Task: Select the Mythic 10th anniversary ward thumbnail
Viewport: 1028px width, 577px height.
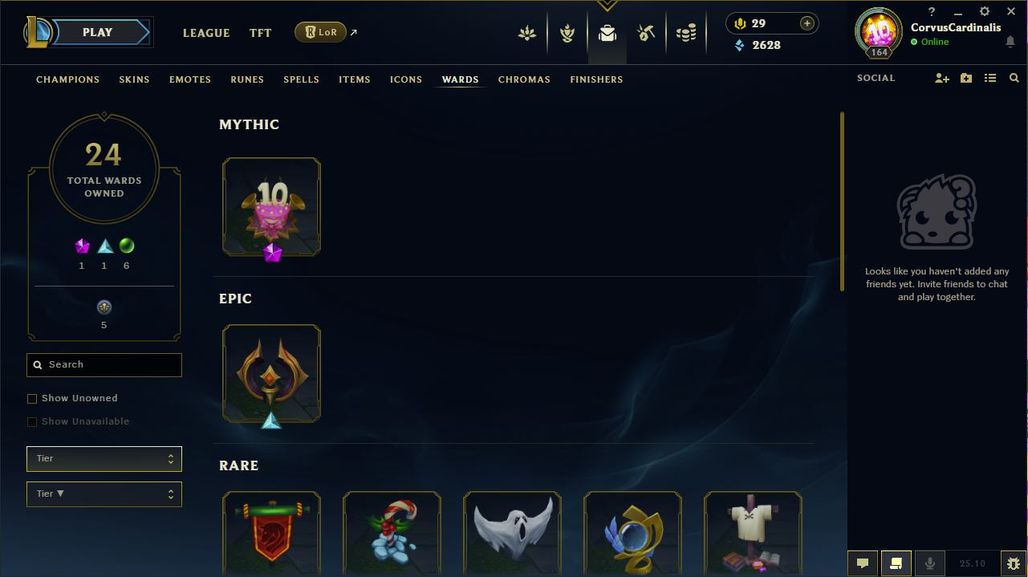Action: point(271,207)
